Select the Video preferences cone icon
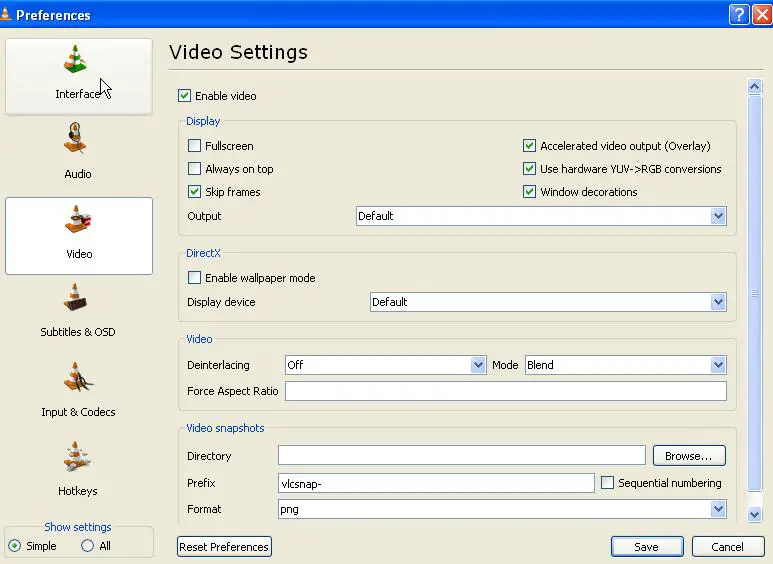This screenshot has height=564, width=773. pos(77,219)
